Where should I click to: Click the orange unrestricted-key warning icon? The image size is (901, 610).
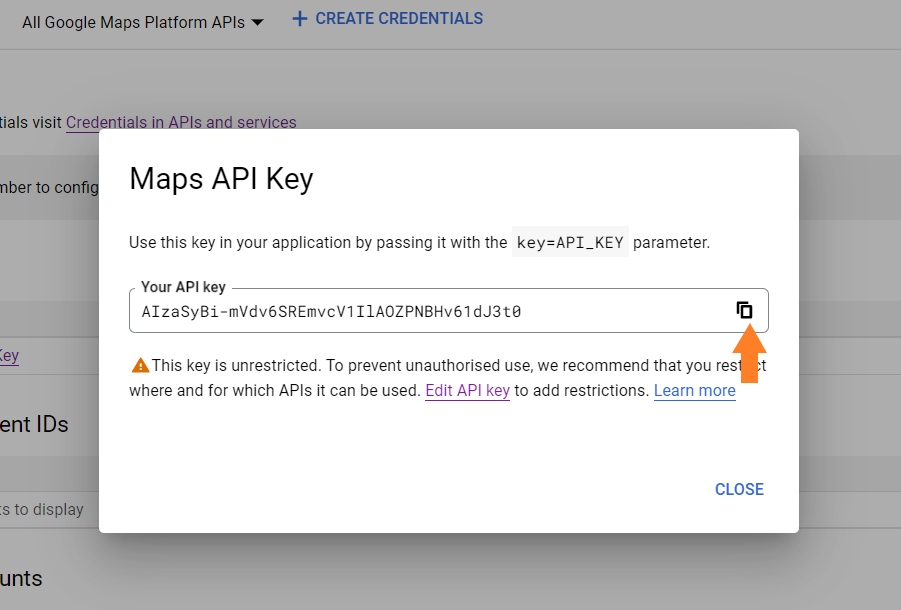(x=140, y=365)
